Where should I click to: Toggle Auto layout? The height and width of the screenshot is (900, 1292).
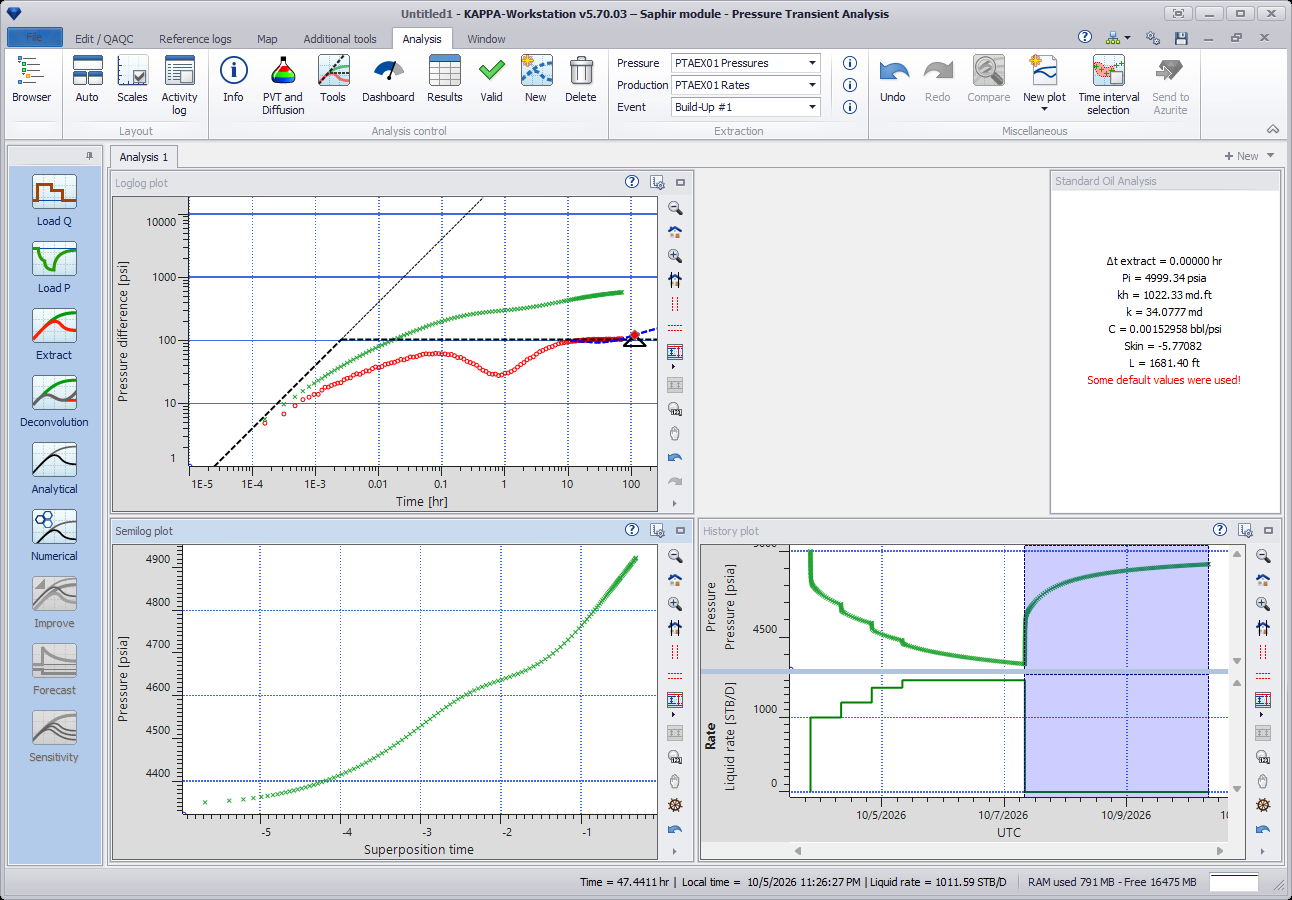click(x=87, y=80)
